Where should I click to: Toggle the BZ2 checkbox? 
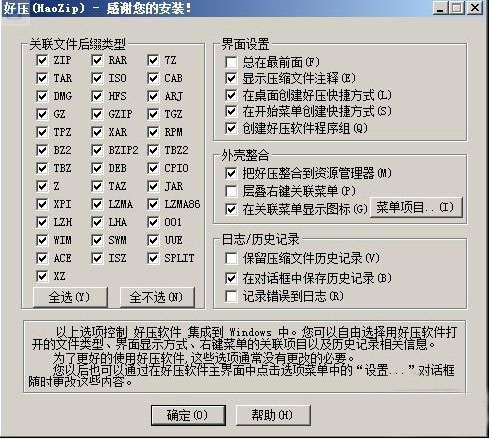42,150
